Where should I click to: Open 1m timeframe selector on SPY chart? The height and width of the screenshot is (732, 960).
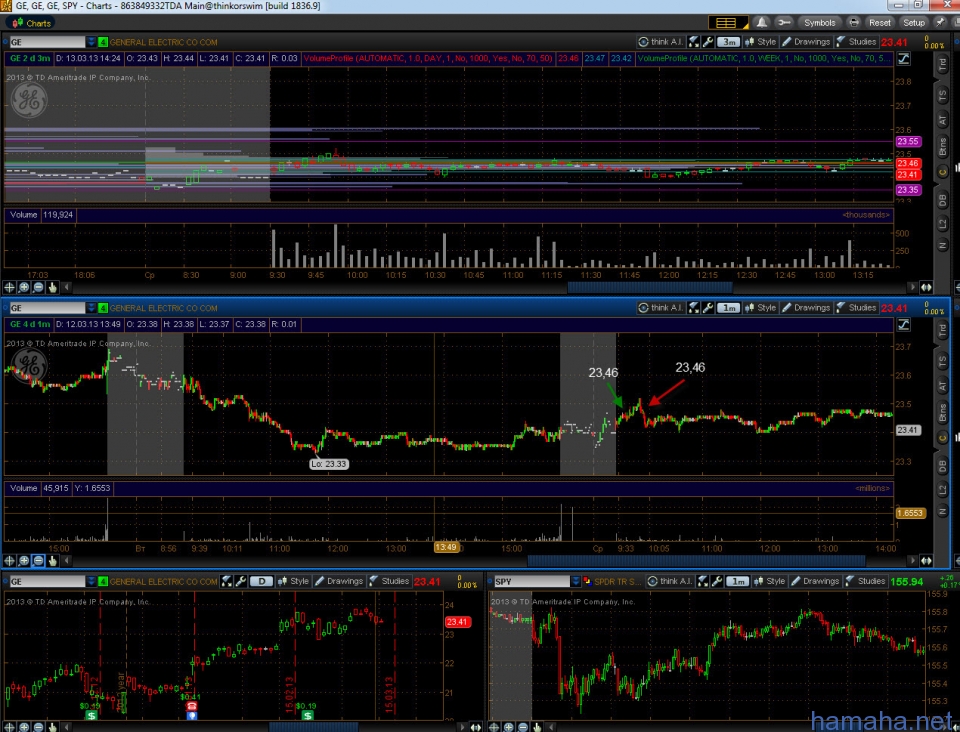point(738,581)
